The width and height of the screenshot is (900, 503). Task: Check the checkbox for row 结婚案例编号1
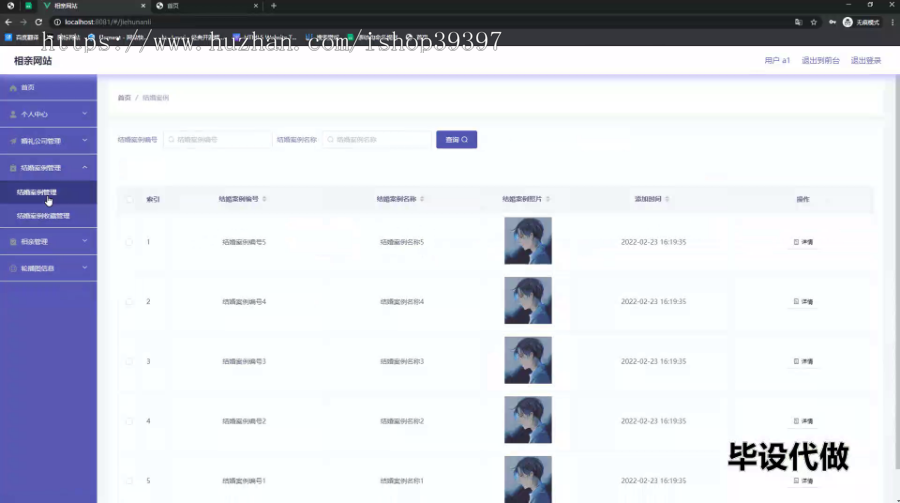pyautogui.click(x=129, y=481)
